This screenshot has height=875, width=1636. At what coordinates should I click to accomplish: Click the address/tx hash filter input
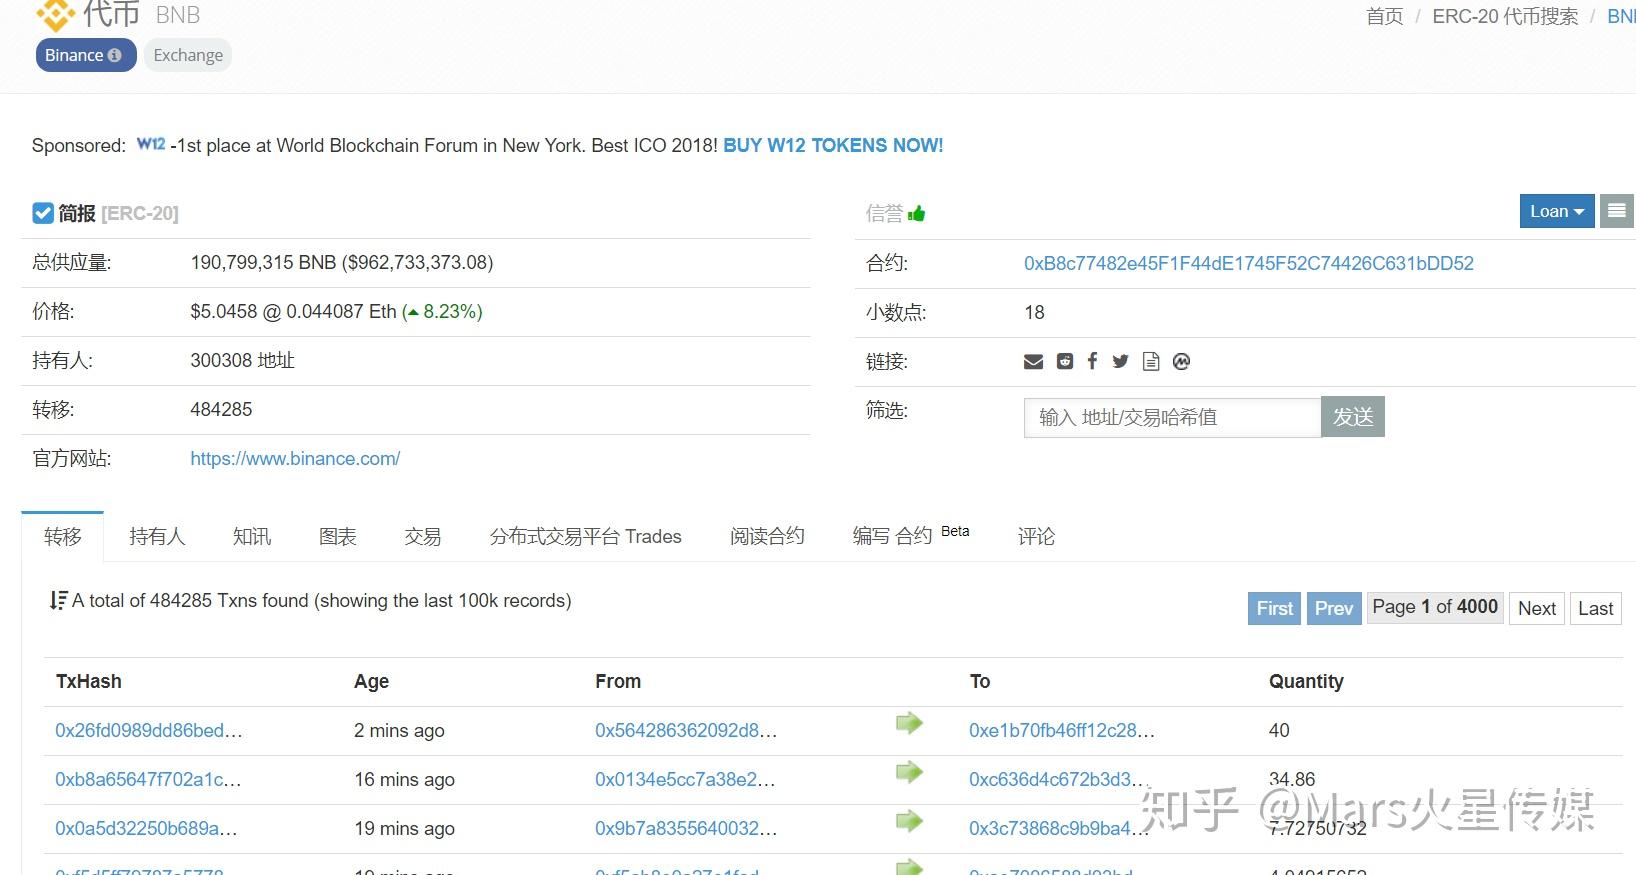[x=1171, y=417]
